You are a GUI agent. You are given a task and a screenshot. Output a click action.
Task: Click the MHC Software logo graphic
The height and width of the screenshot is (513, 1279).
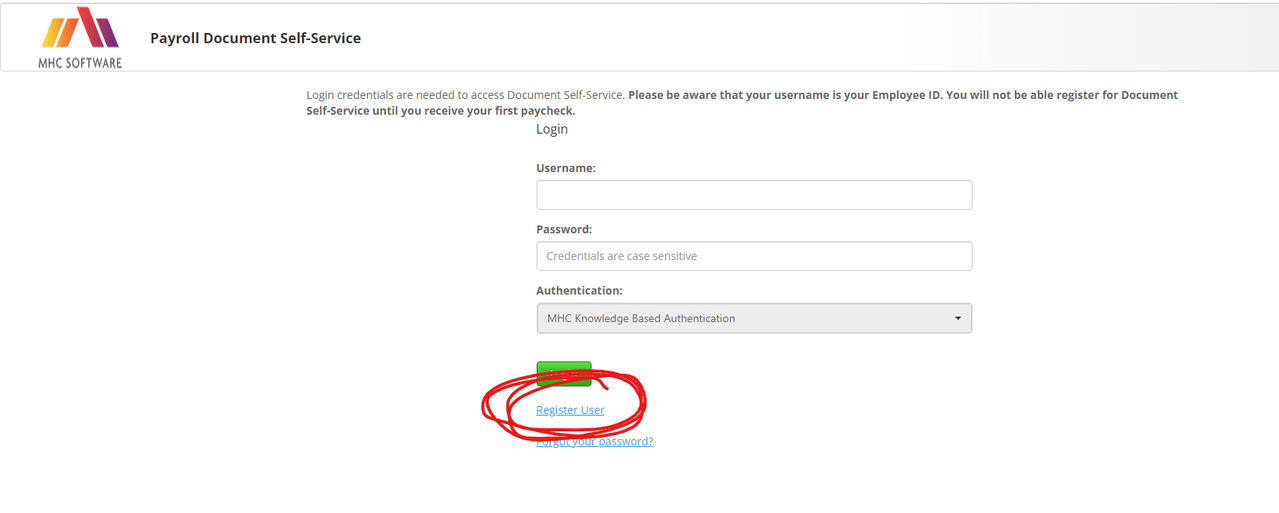(80, 28)
